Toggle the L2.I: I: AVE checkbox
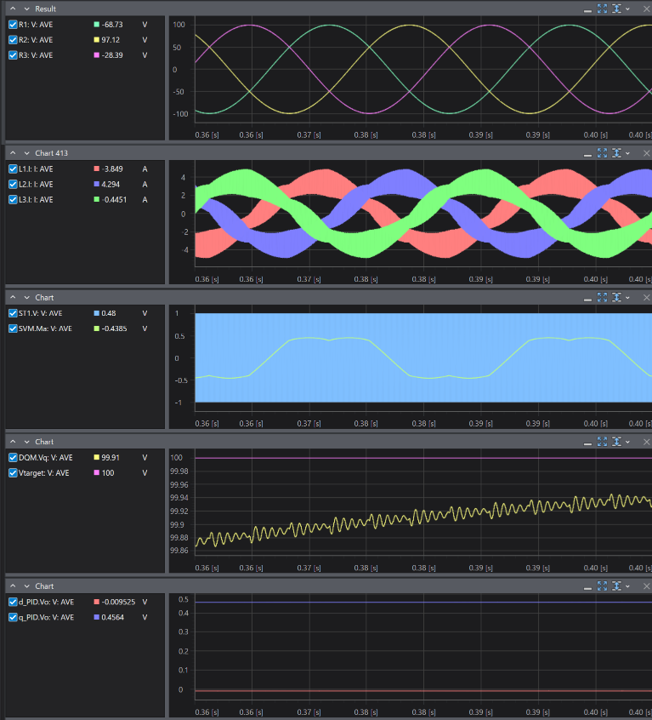Viewport: 652px width, 720px height. [13, 184]
